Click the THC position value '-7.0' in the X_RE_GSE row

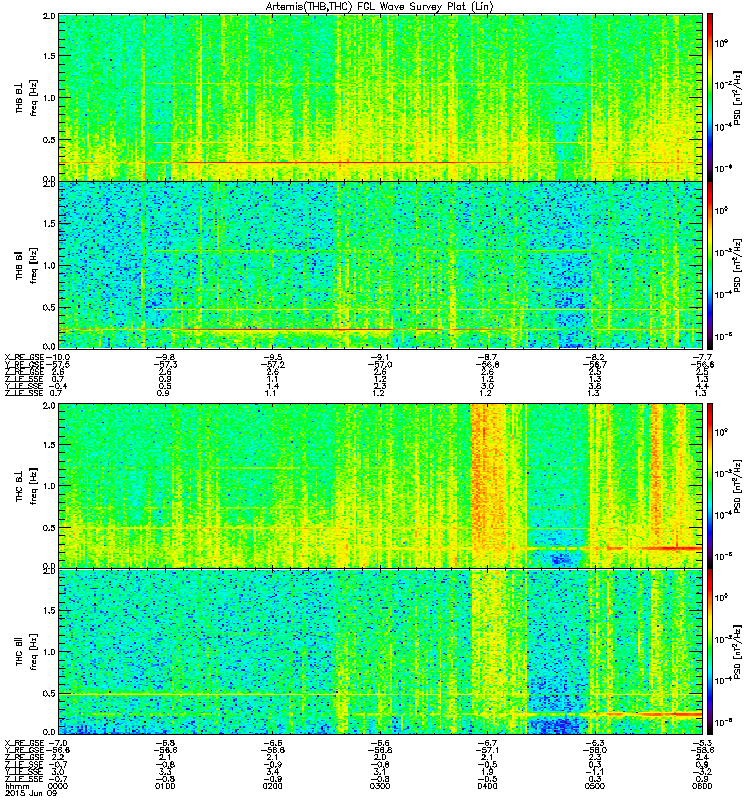click(58, 743)
